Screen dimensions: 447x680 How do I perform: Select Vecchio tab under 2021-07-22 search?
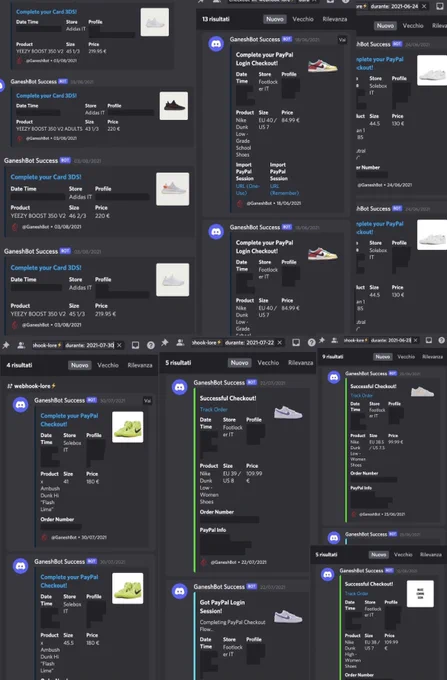268,363
